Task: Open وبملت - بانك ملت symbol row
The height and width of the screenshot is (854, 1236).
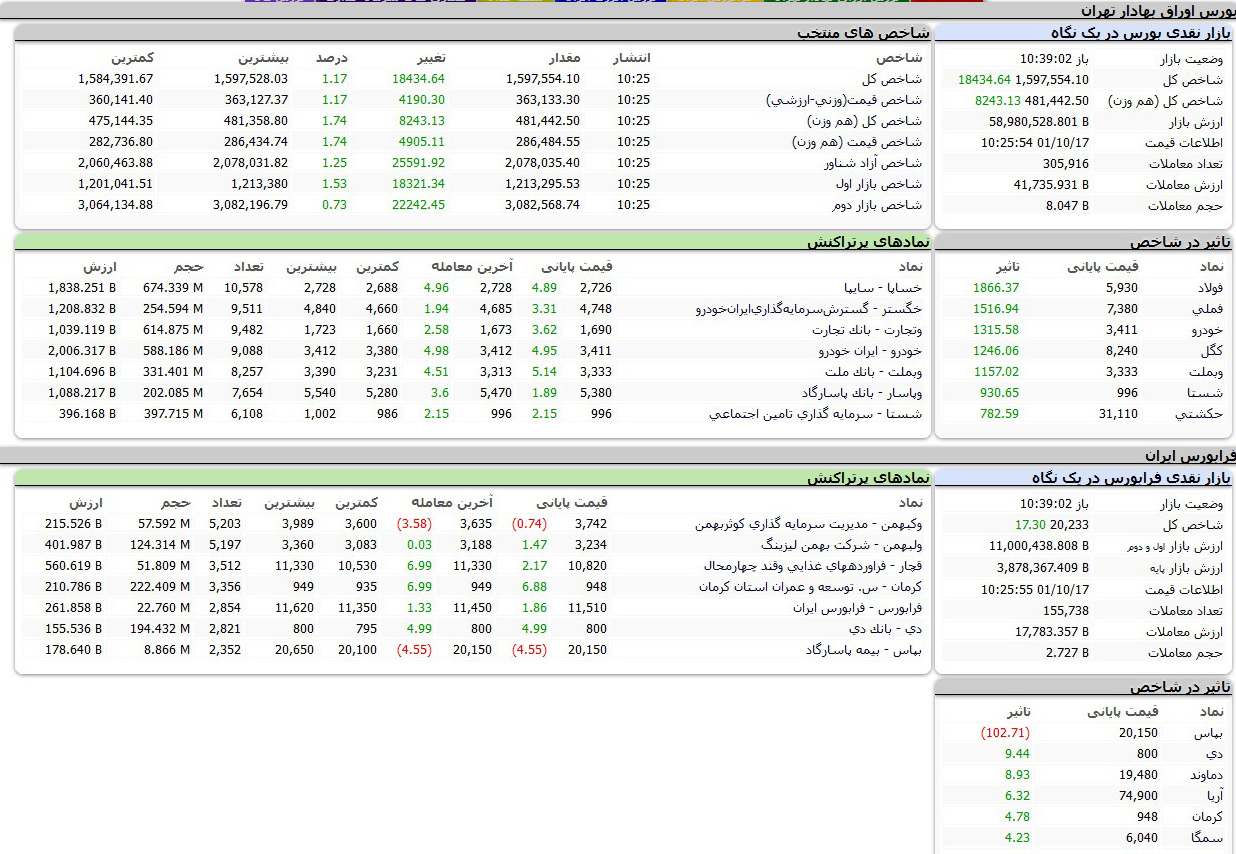Action: (x=875, y=371)
